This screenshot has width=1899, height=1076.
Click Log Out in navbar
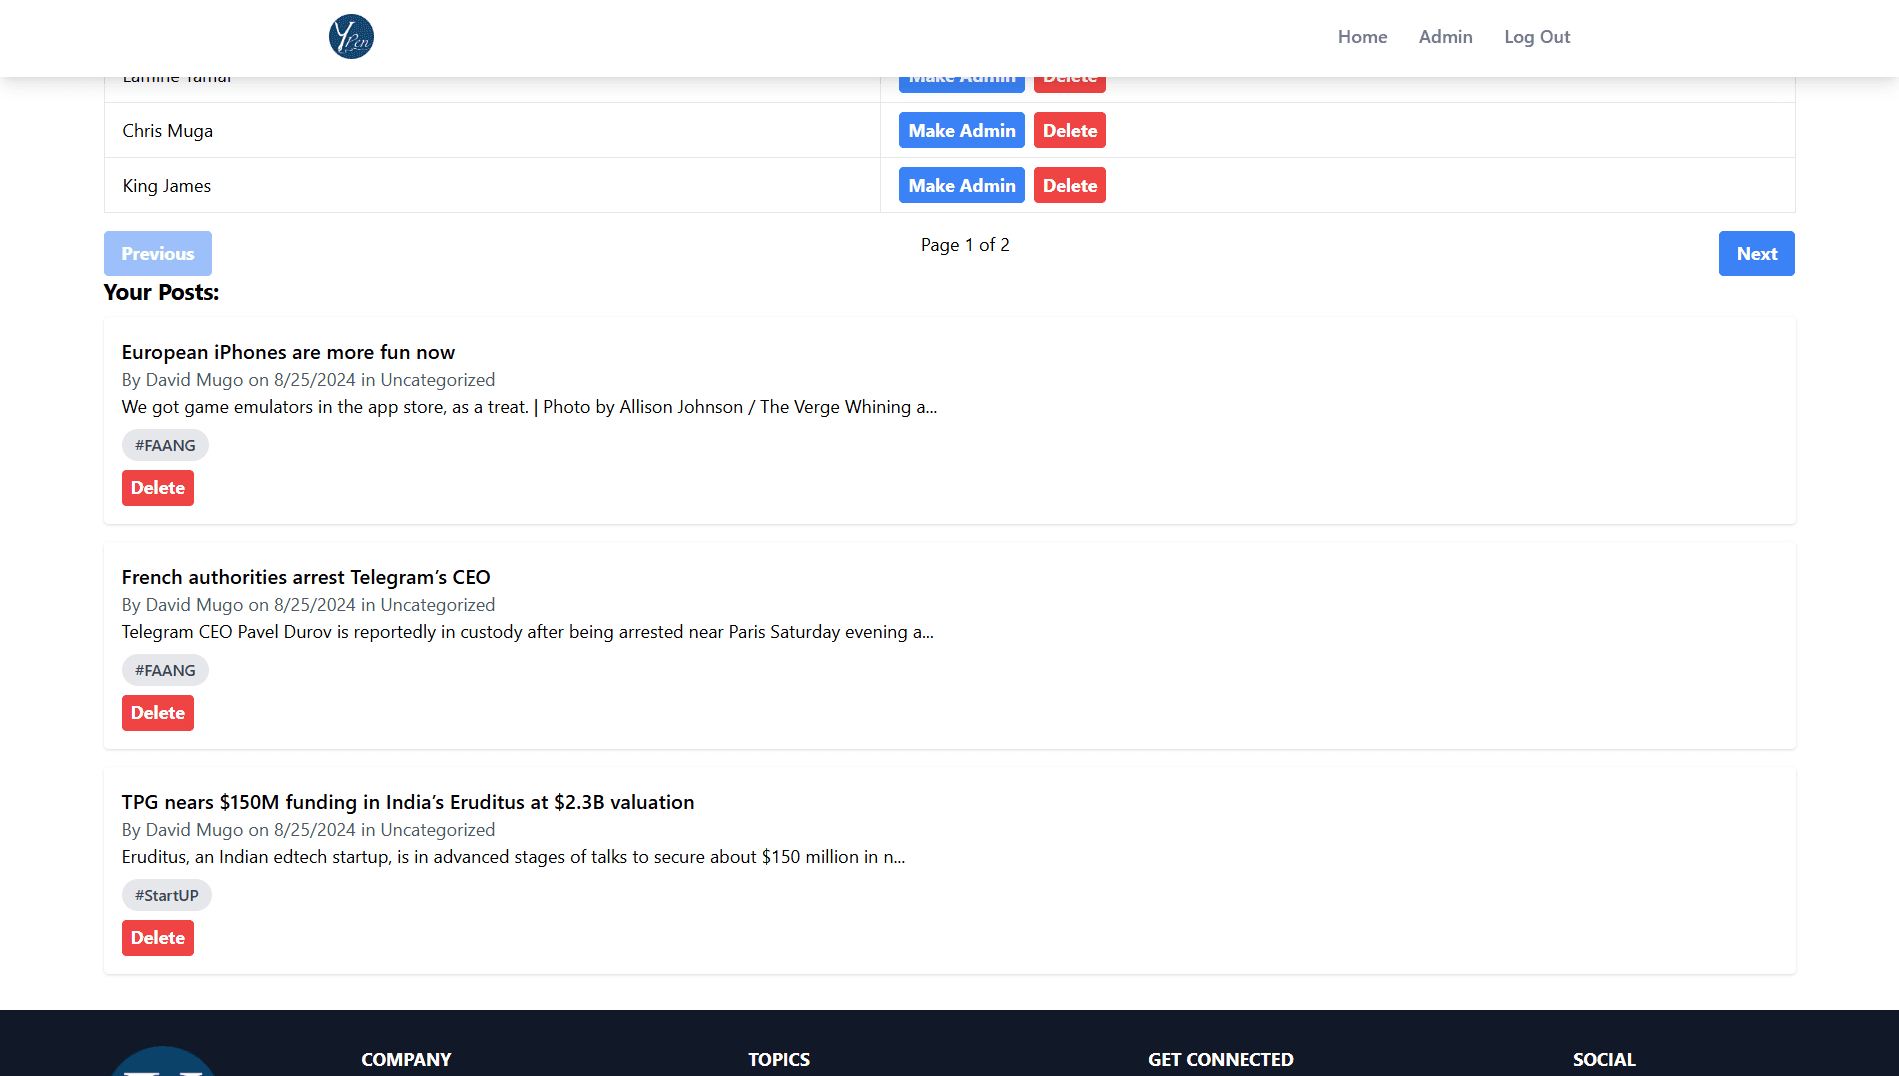tap(1537, 37)
